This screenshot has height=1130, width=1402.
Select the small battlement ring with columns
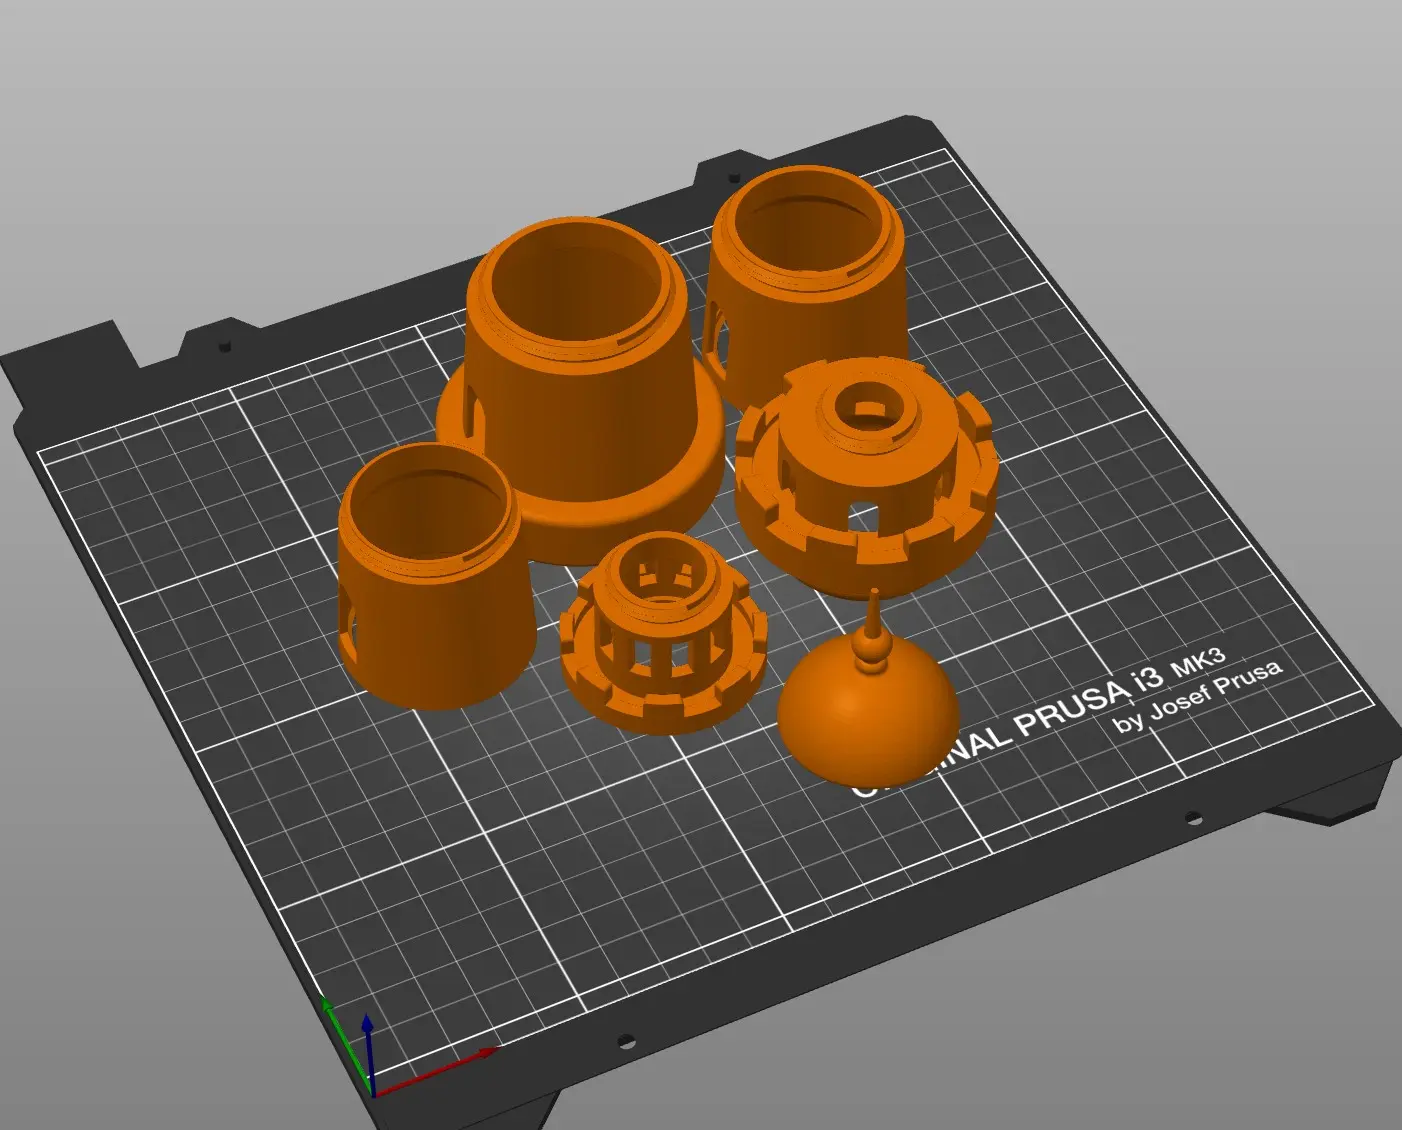664,633
